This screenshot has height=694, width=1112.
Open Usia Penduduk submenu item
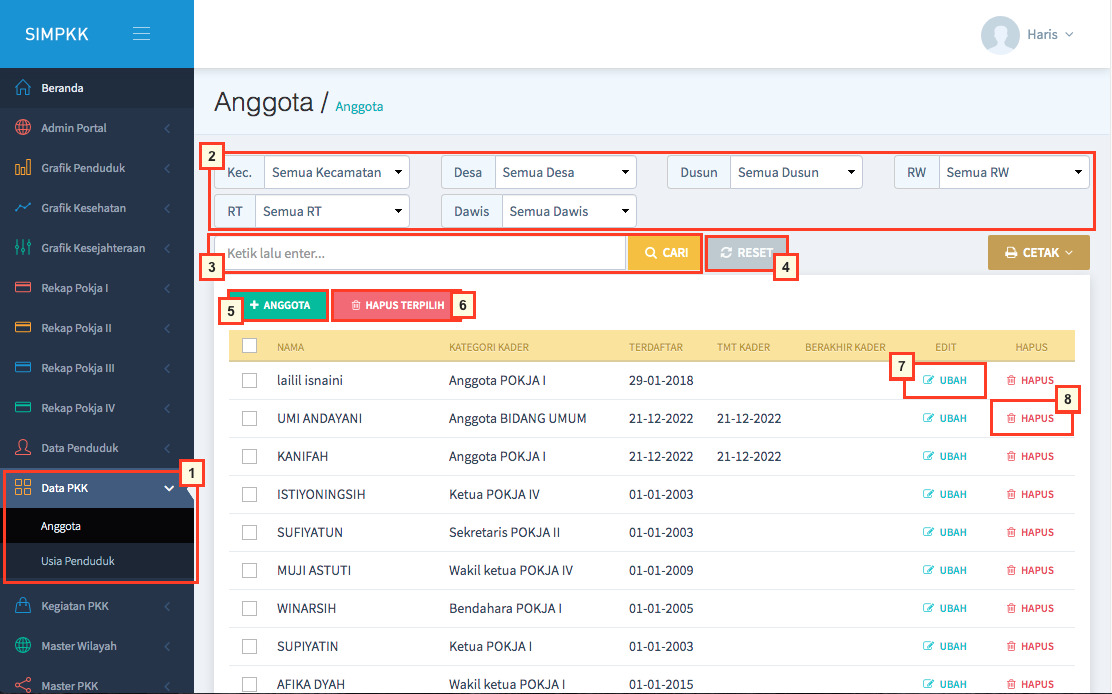pyautogui.click(x=78, y=561)
